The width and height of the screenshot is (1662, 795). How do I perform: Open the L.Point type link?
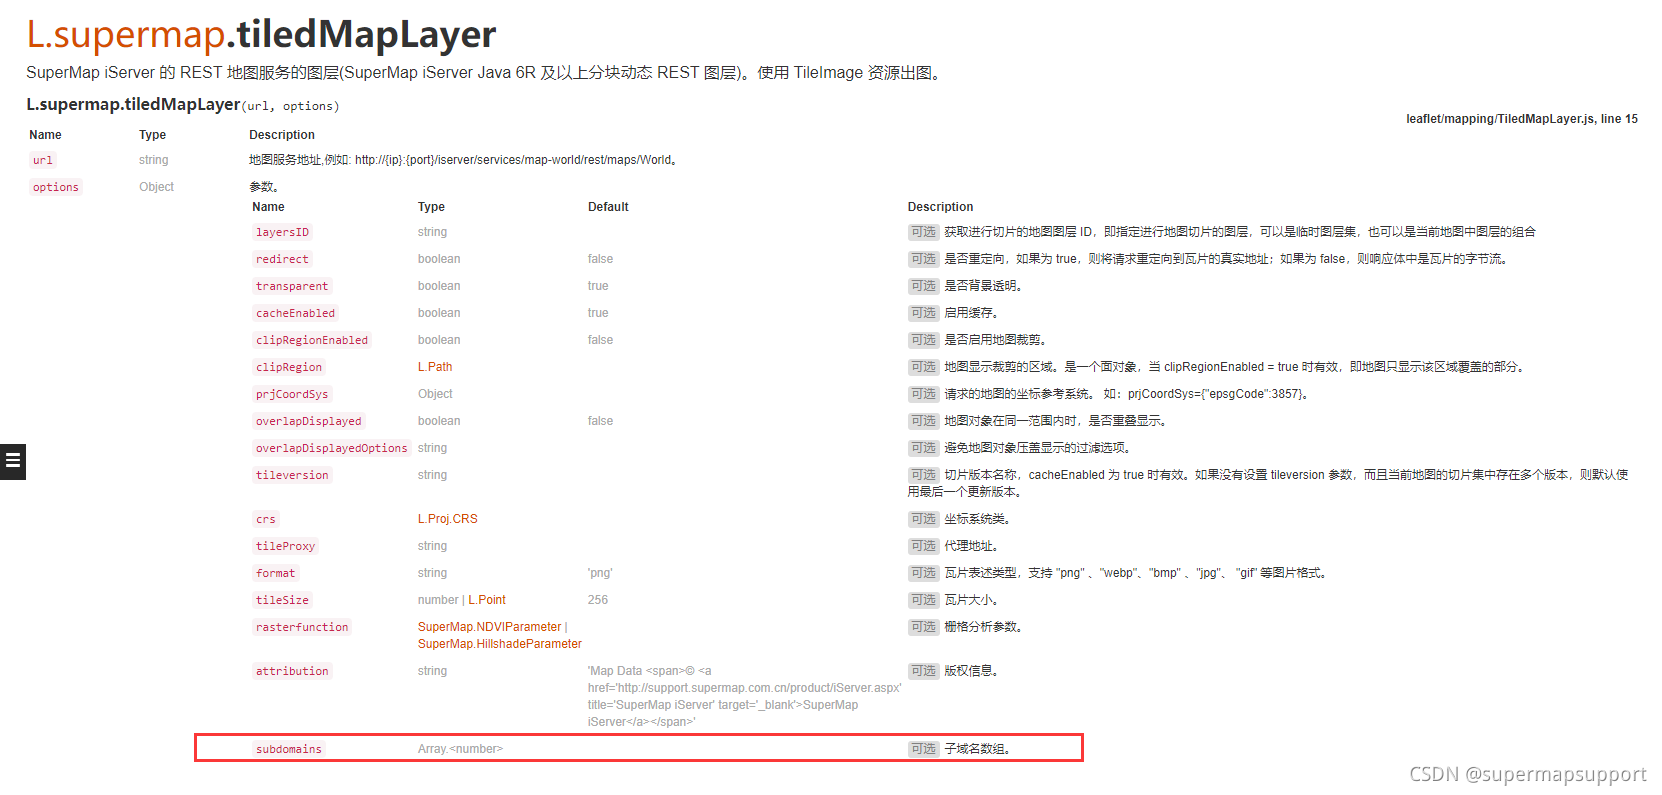(x=487, y=600)
